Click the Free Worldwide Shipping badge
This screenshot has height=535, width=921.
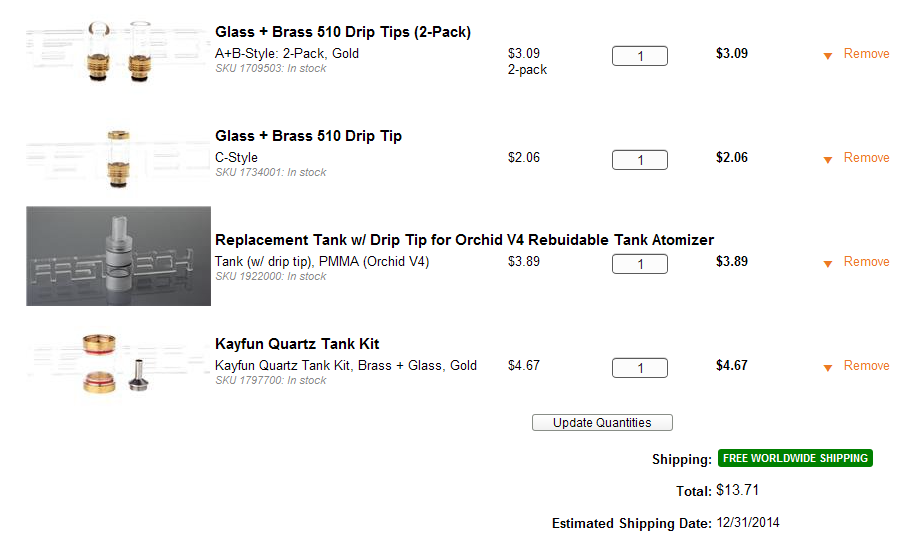[x=795, y=458]
